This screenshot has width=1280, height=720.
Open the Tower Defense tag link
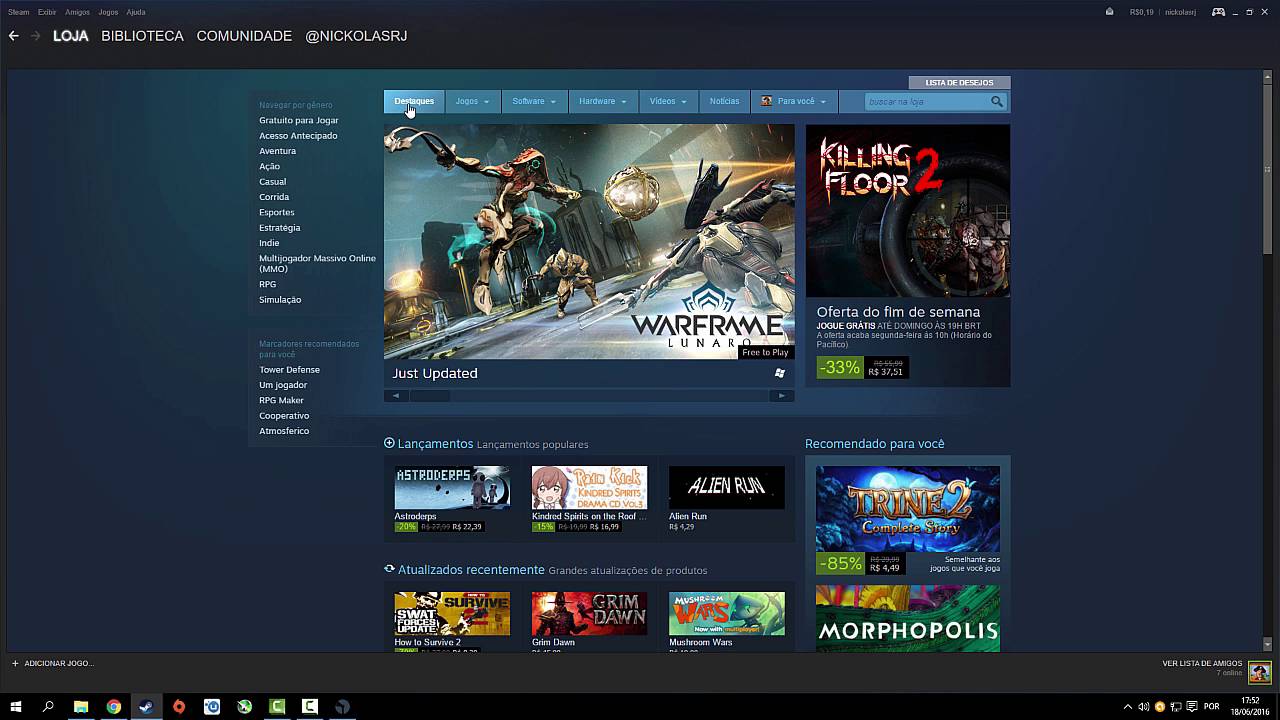(x=289, y=369)
